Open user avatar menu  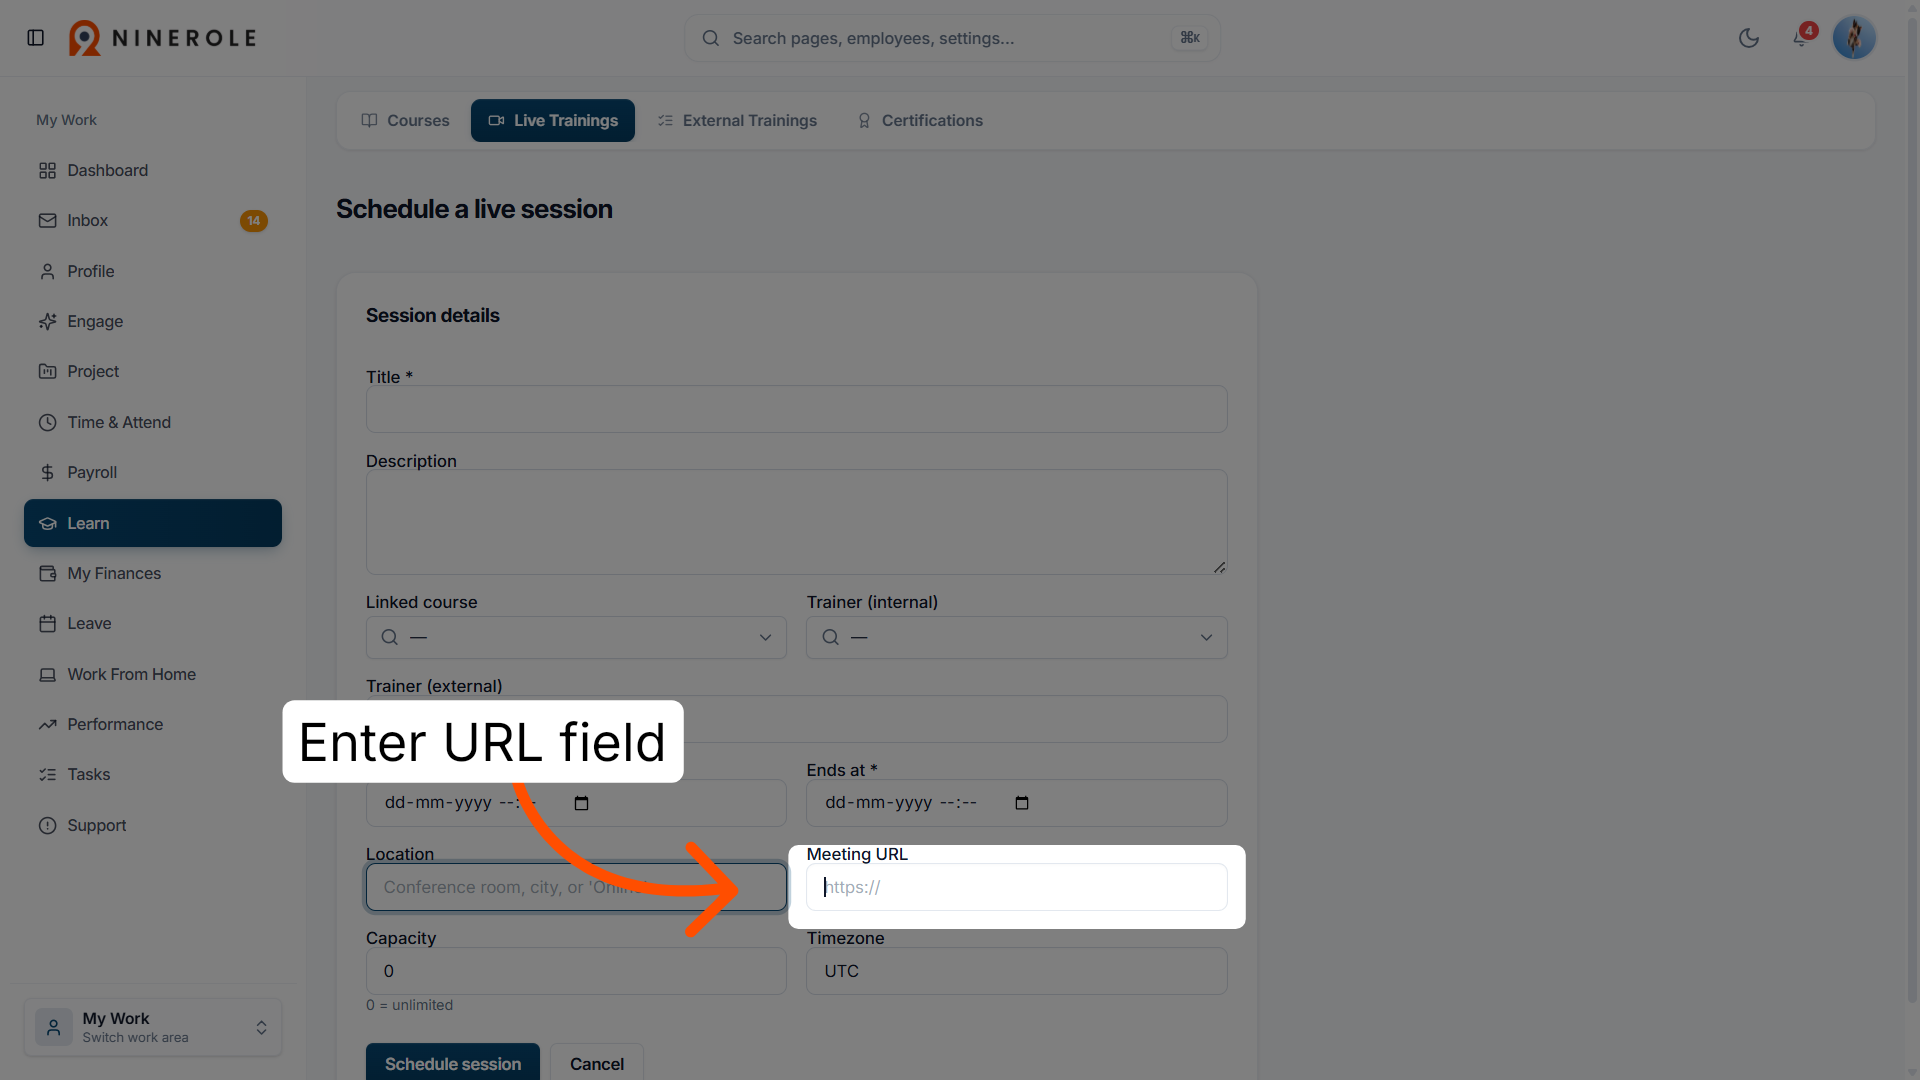(1854, 38)
